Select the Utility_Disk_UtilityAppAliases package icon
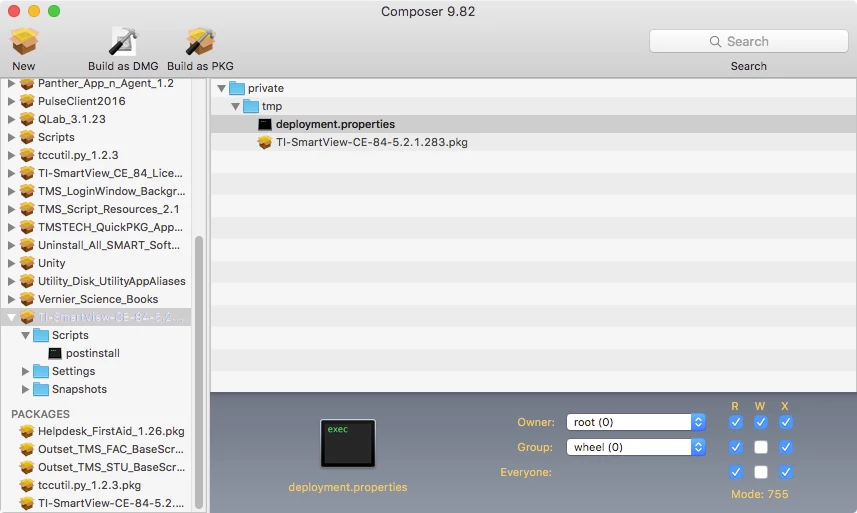This screenshot has height=513, width=857. (x=27, y=281)
